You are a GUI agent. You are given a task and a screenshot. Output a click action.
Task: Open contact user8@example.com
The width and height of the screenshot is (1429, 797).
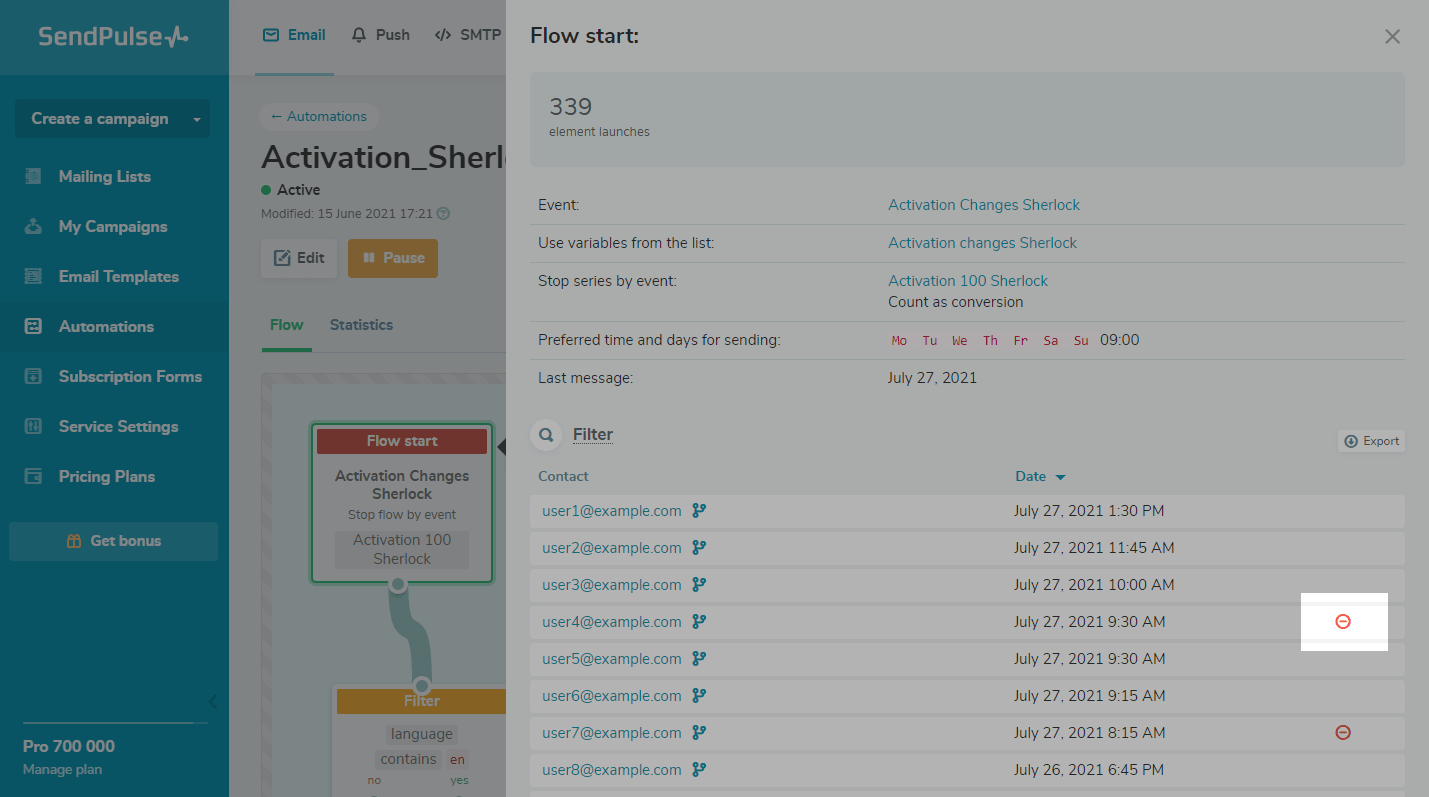coord(612,770)
